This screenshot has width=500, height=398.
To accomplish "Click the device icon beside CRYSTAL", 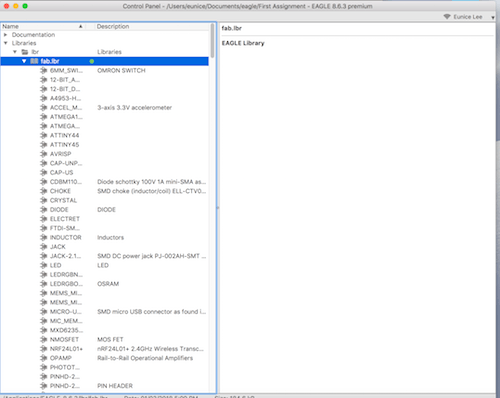I will click(x=43, y=200).
